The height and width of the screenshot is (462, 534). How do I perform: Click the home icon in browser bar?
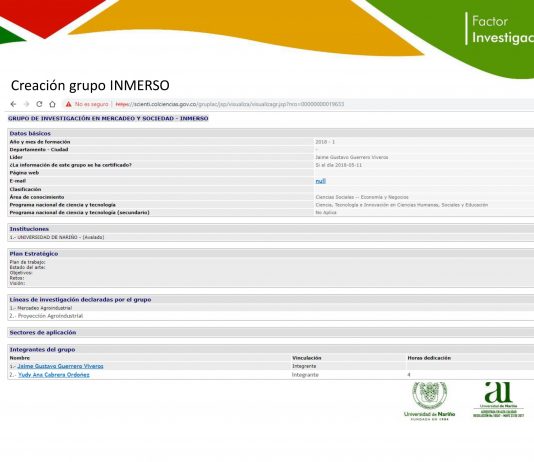52,104
